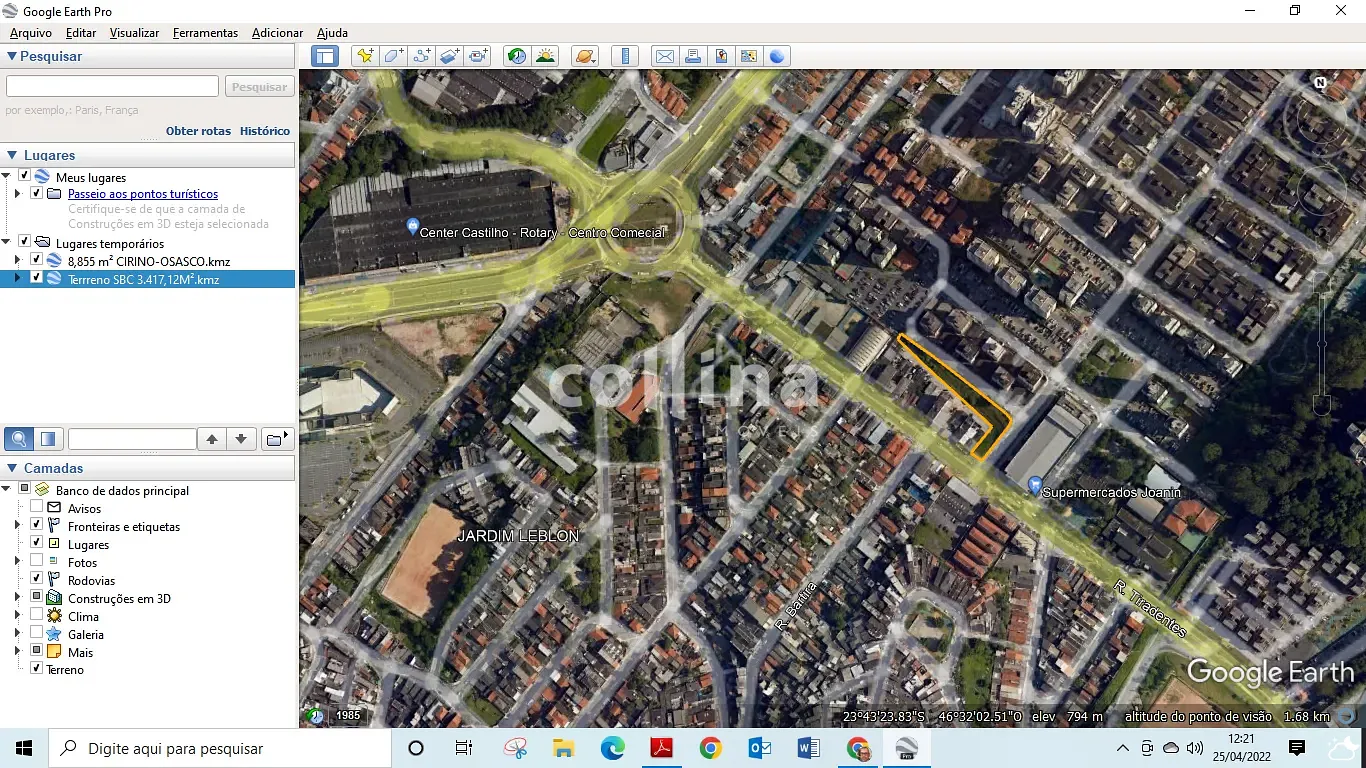Disable the Fronteiras e etiquetas layer
The height and width of the screenshot is (768, 1366).
tap(37, 525)
